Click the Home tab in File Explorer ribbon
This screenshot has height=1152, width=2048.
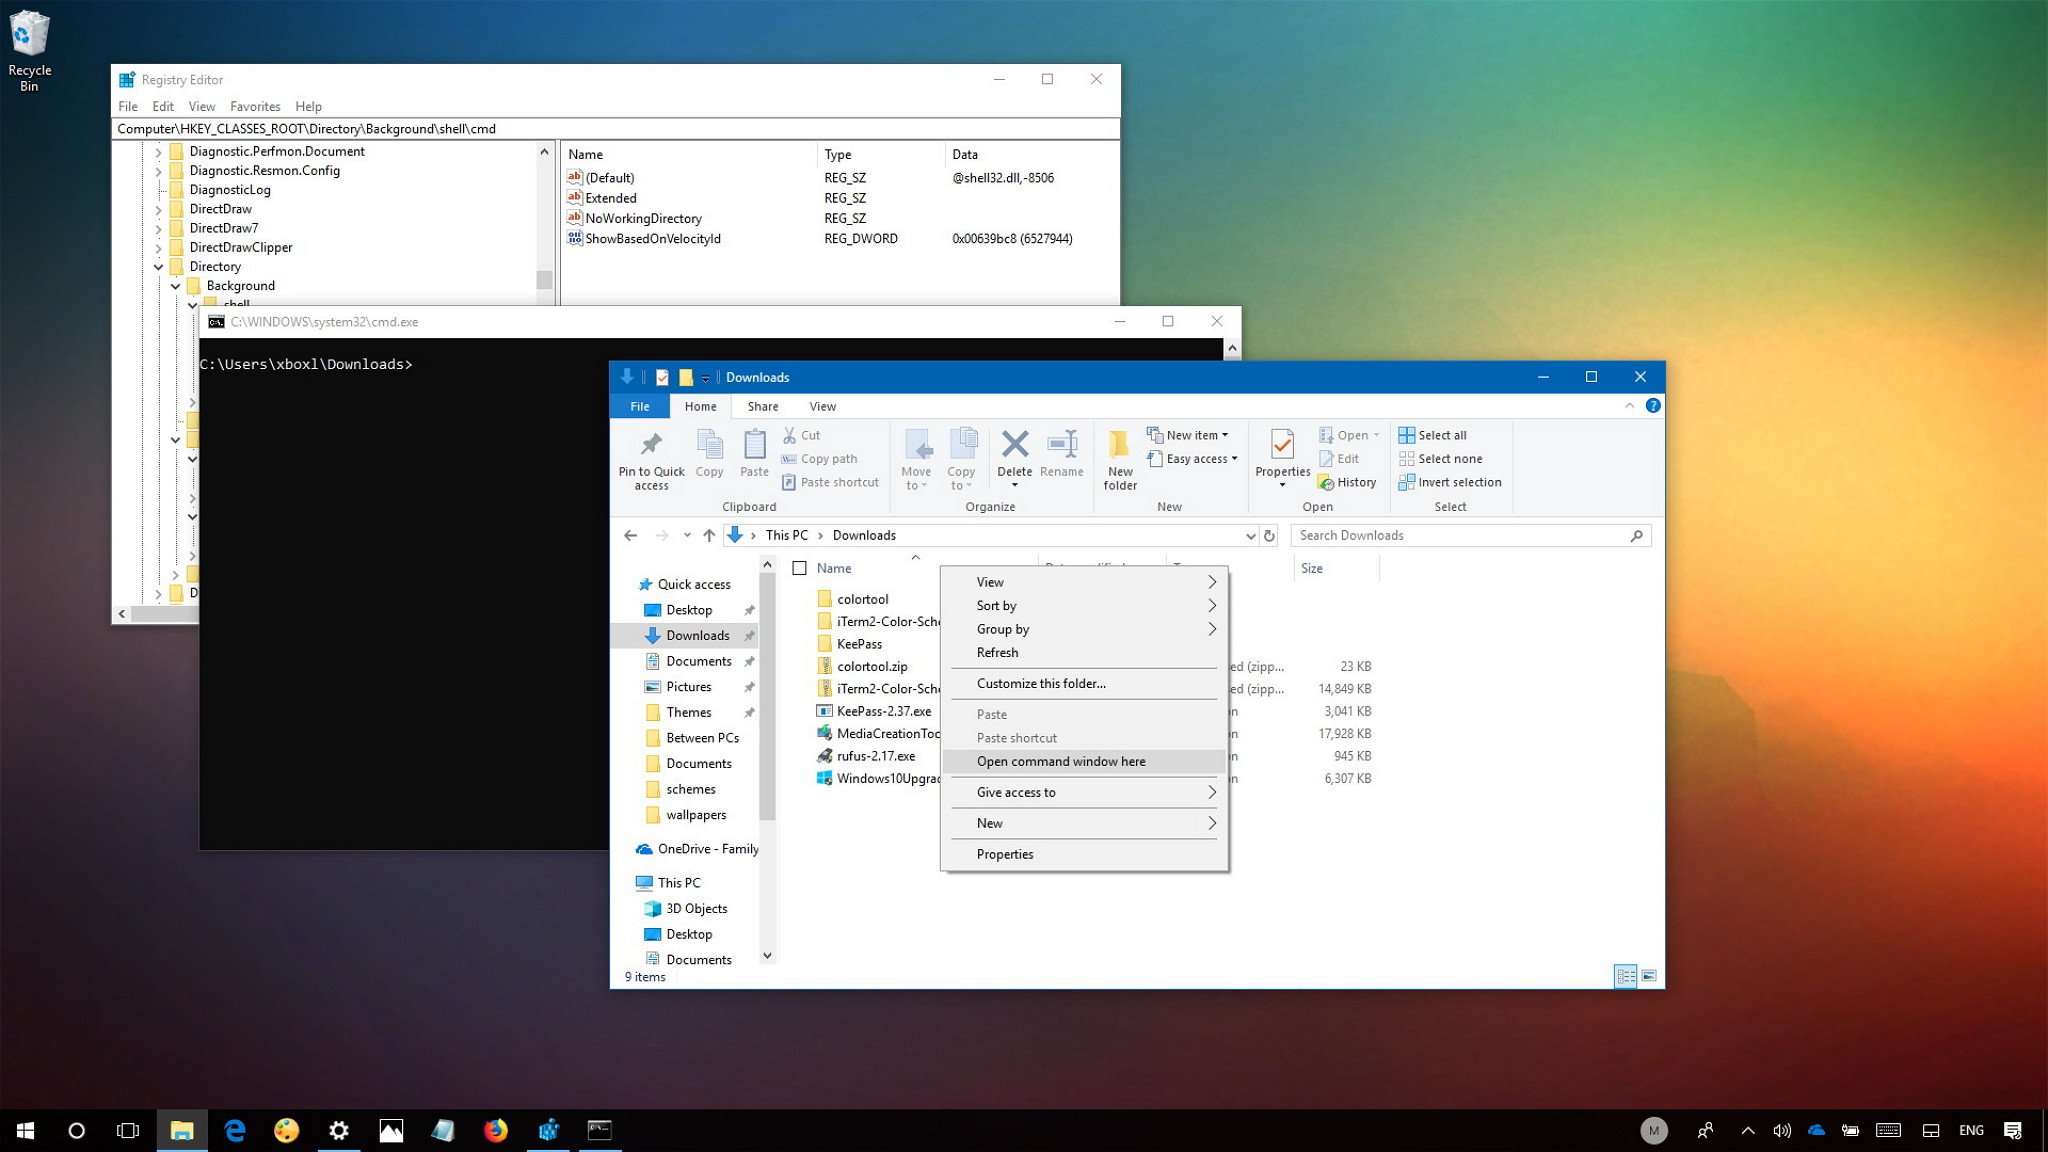click(x=700, y=407)
